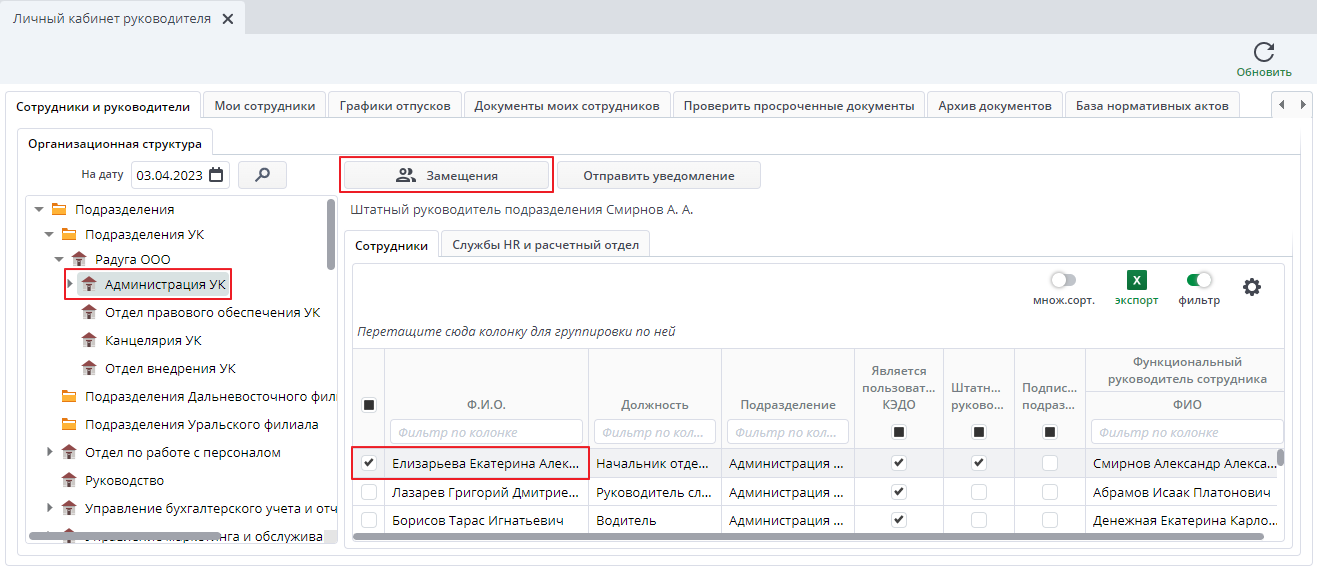Select Сотрудники и руководители tab
Image resolution: width=1317 pixels, height=572 pixels.
coord(103,106)
